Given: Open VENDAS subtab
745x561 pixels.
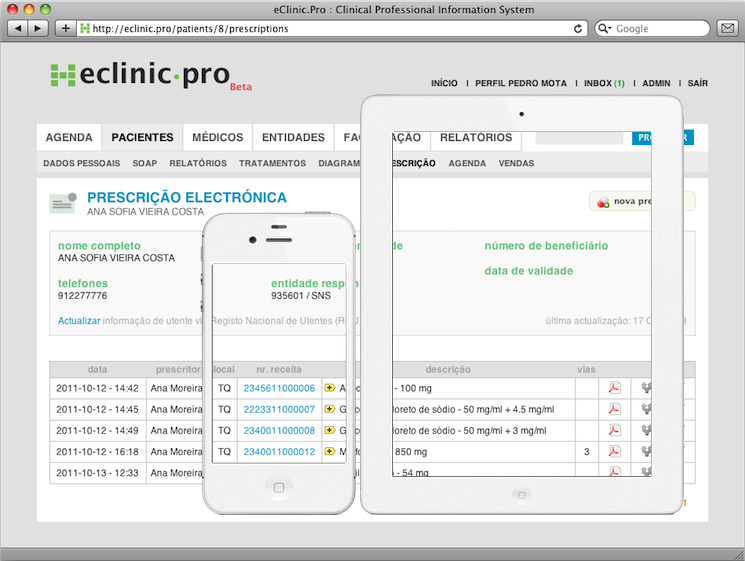Looking at the screenshot, I should click(x=516, y=163).
